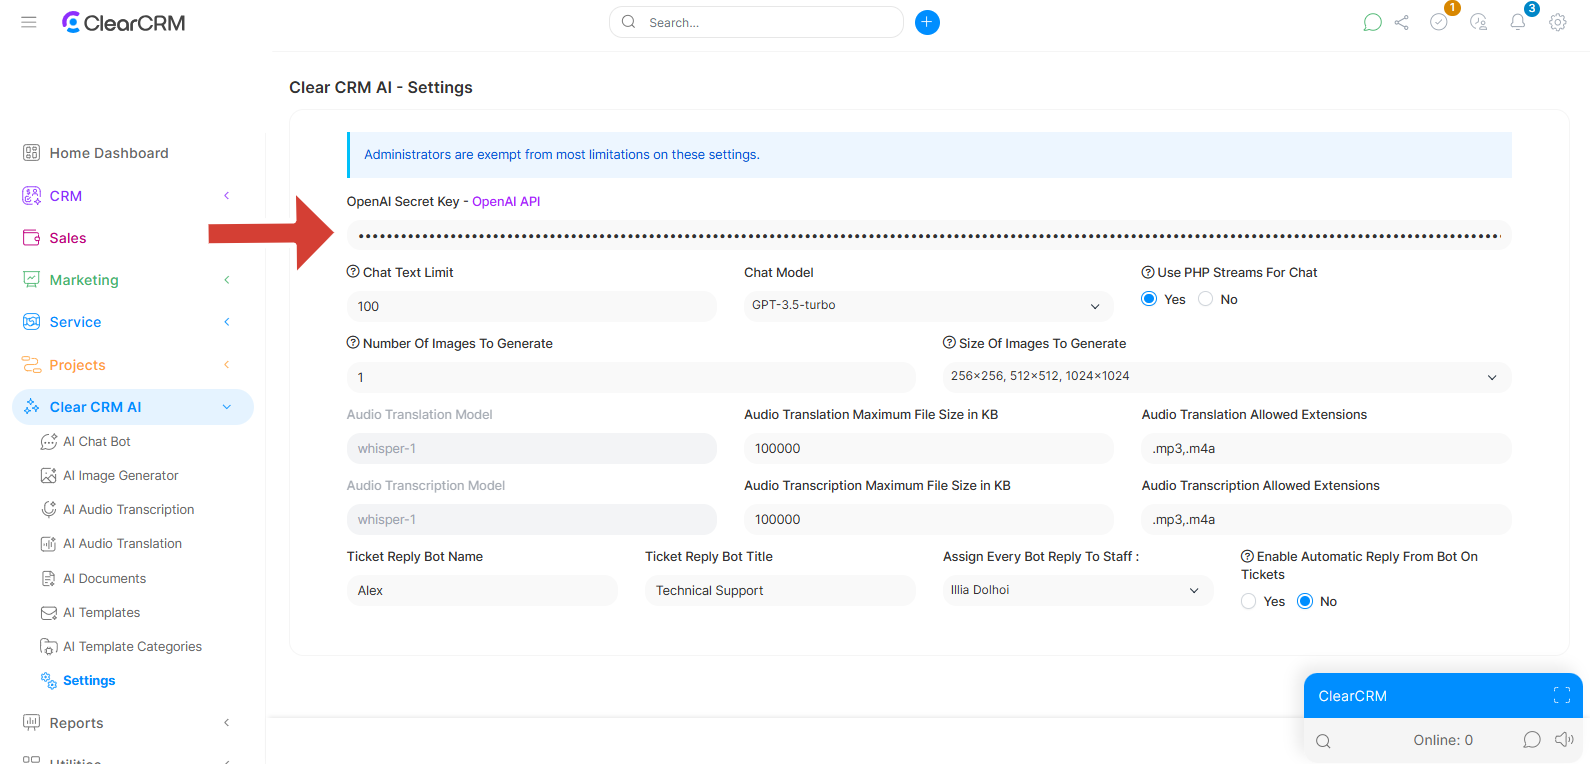
Task: Click Number Of Images help icon
Action: [353, 343]
